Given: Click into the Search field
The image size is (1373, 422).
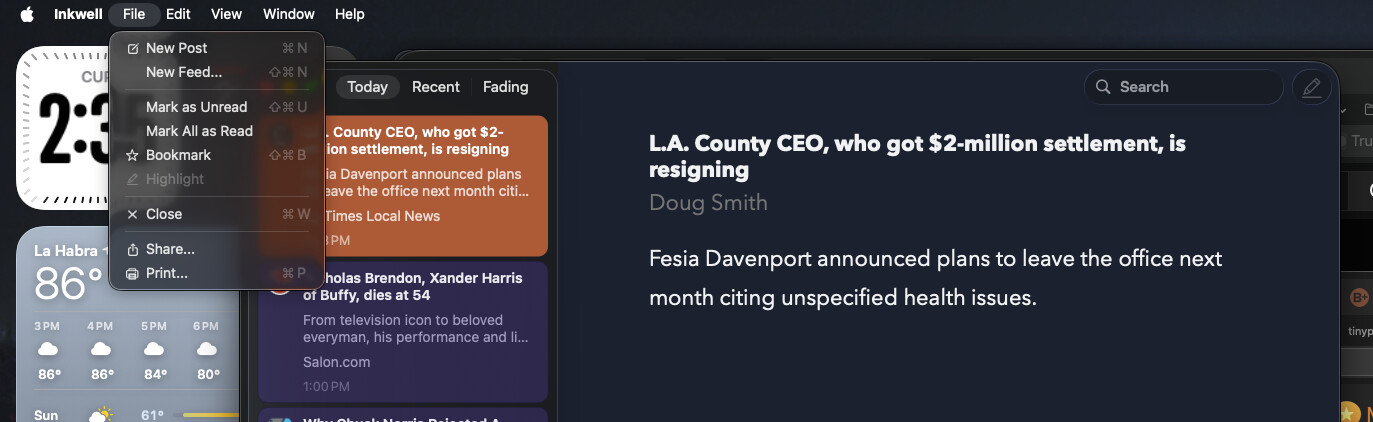Looking at the screenshot, I should [x=1195, y=87].
